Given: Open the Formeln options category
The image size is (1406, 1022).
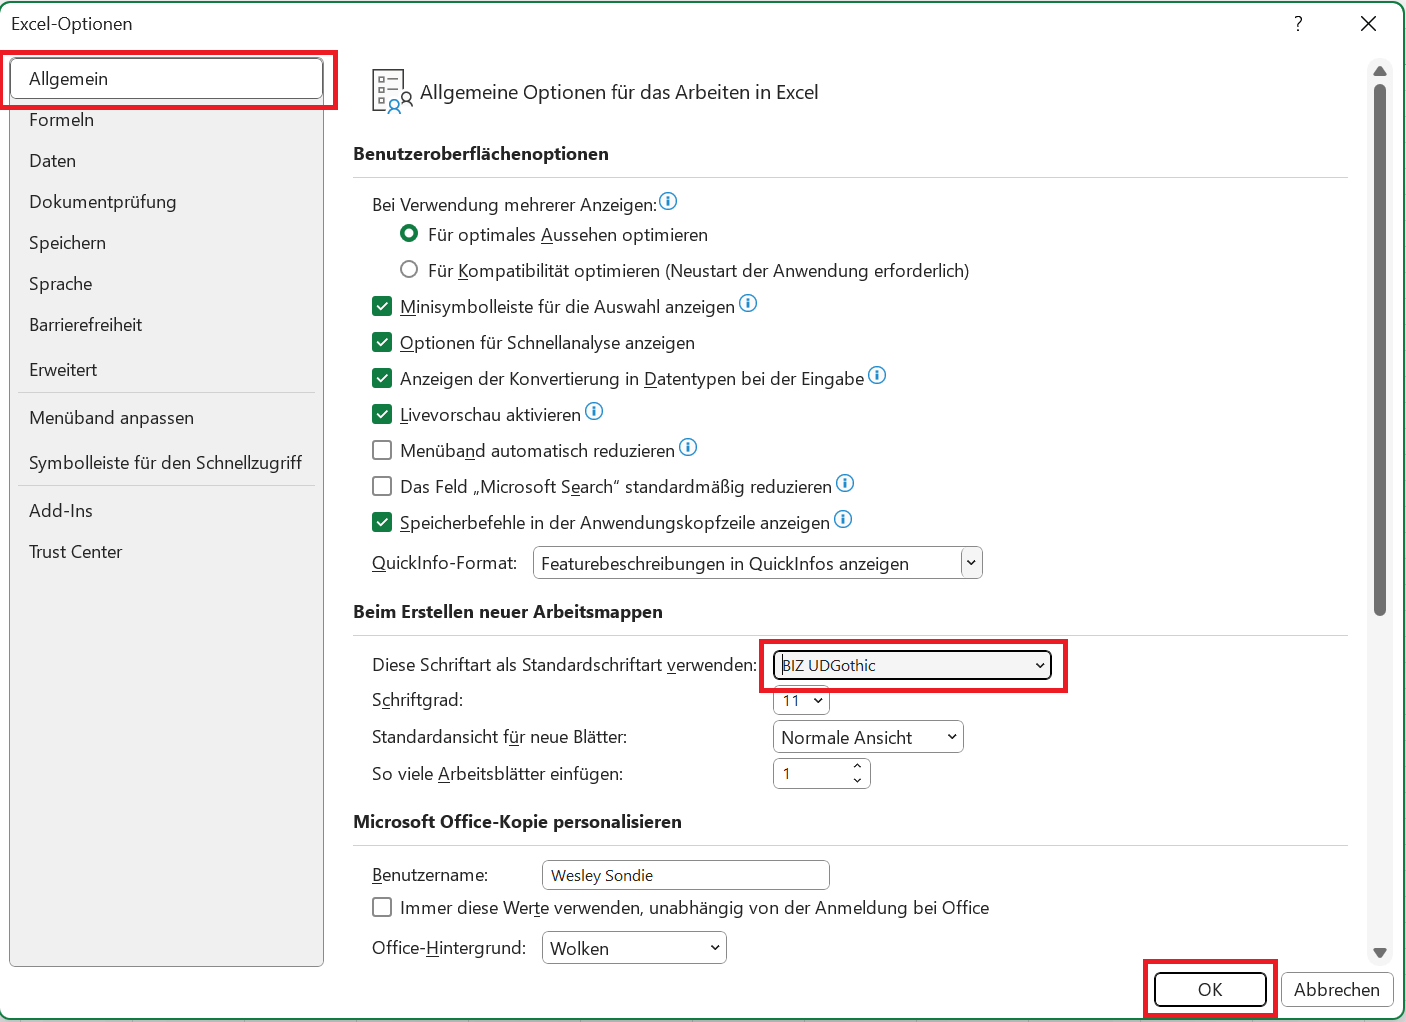Looking at the screenshot, I should (62, 120).
